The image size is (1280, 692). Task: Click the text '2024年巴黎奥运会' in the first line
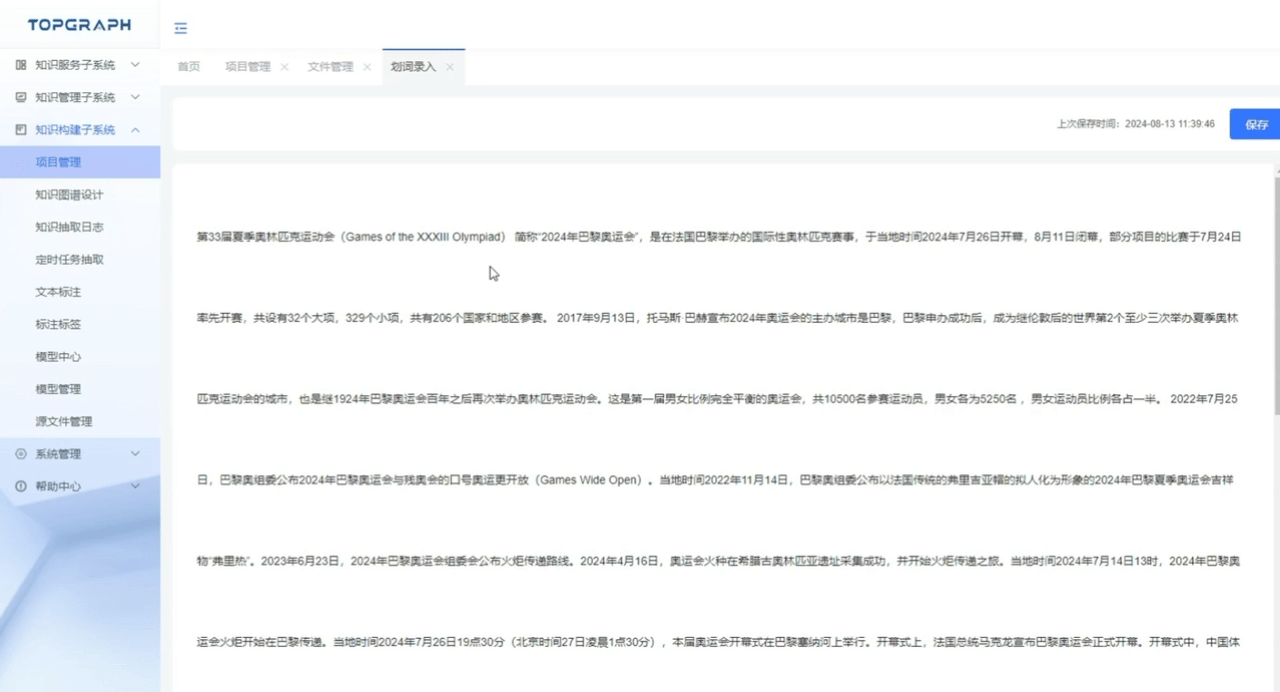[589, 238]
